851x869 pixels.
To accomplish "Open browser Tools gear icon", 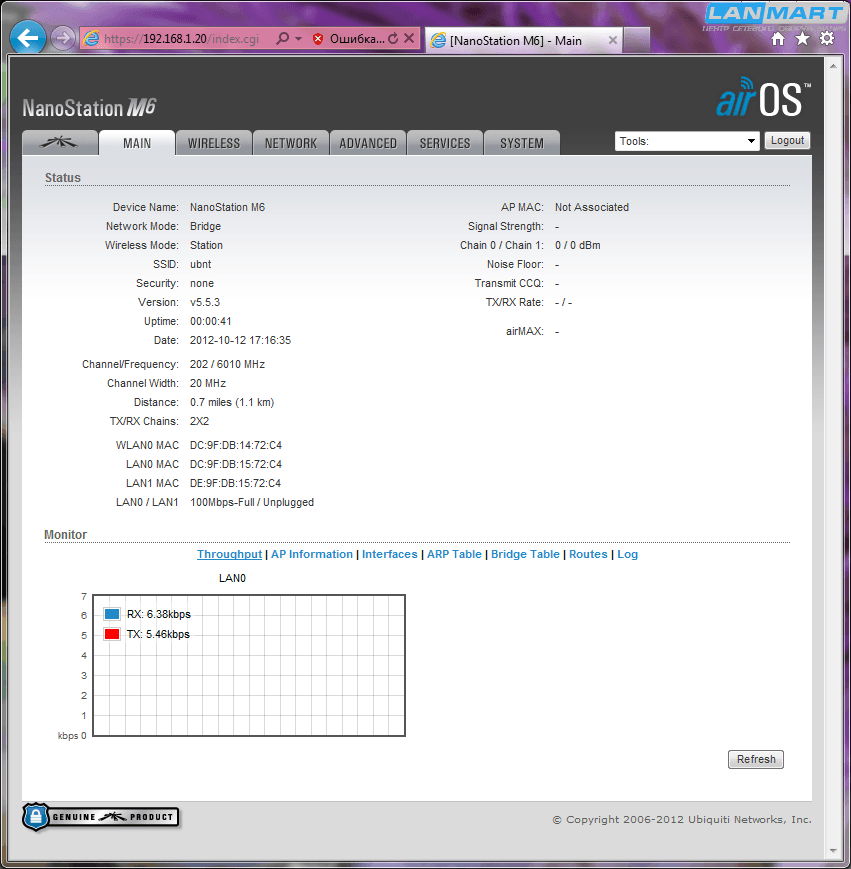I will coord(827,38).
